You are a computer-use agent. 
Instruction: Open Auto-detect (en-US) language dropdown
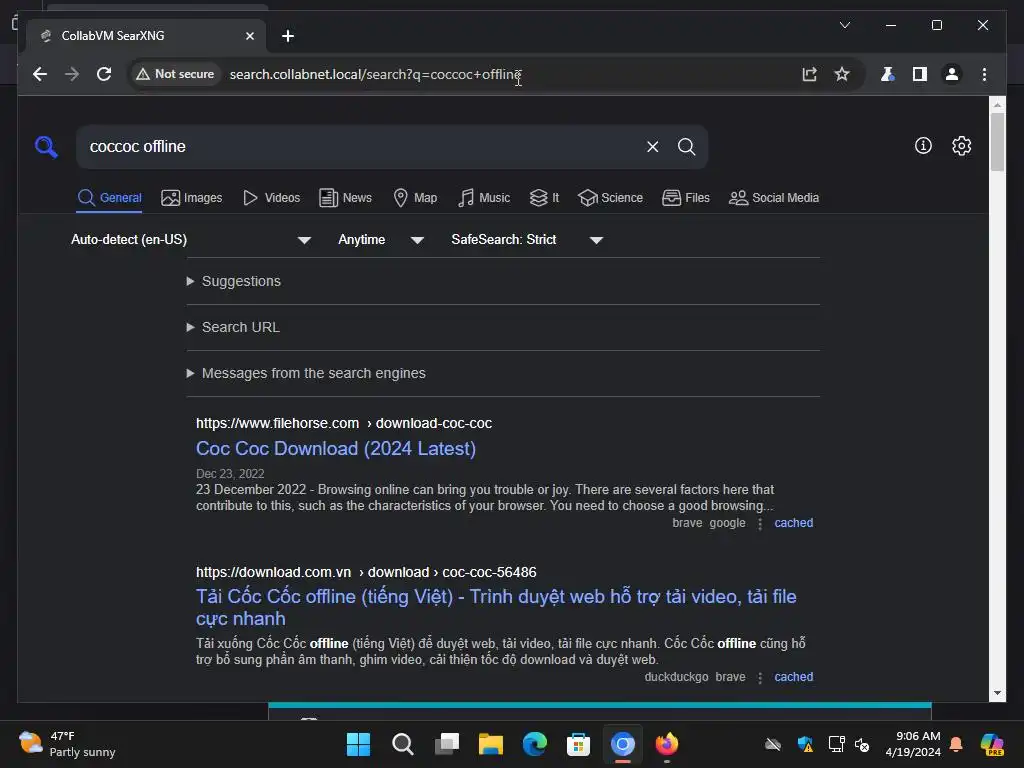coord(191,240)
